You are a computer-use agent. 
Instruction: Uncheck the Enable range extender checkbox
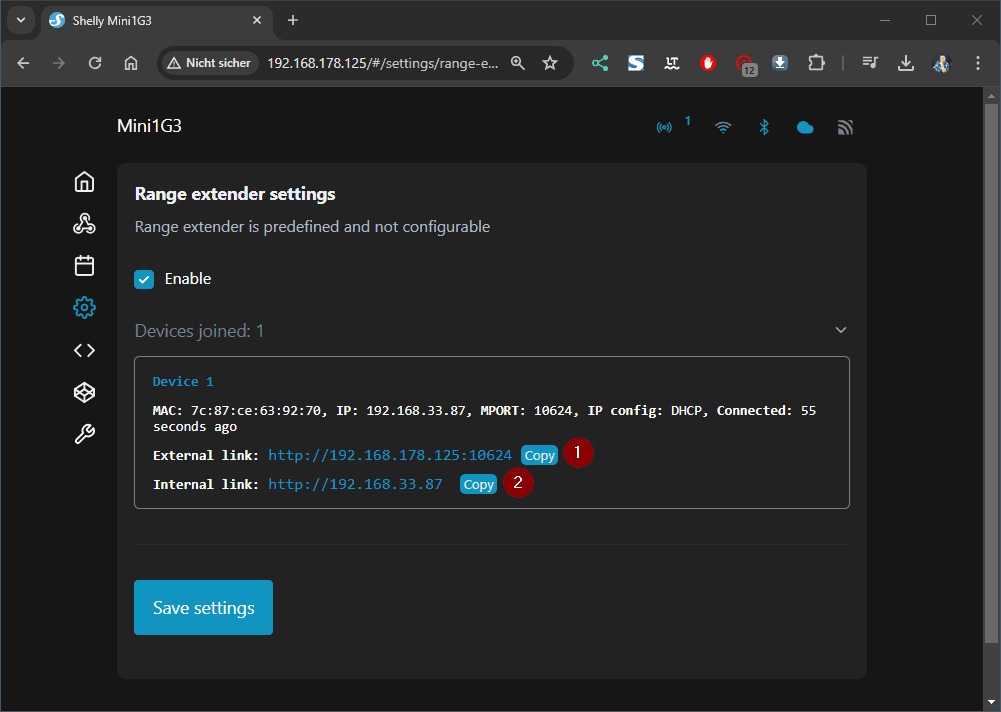tap(144, 279)
